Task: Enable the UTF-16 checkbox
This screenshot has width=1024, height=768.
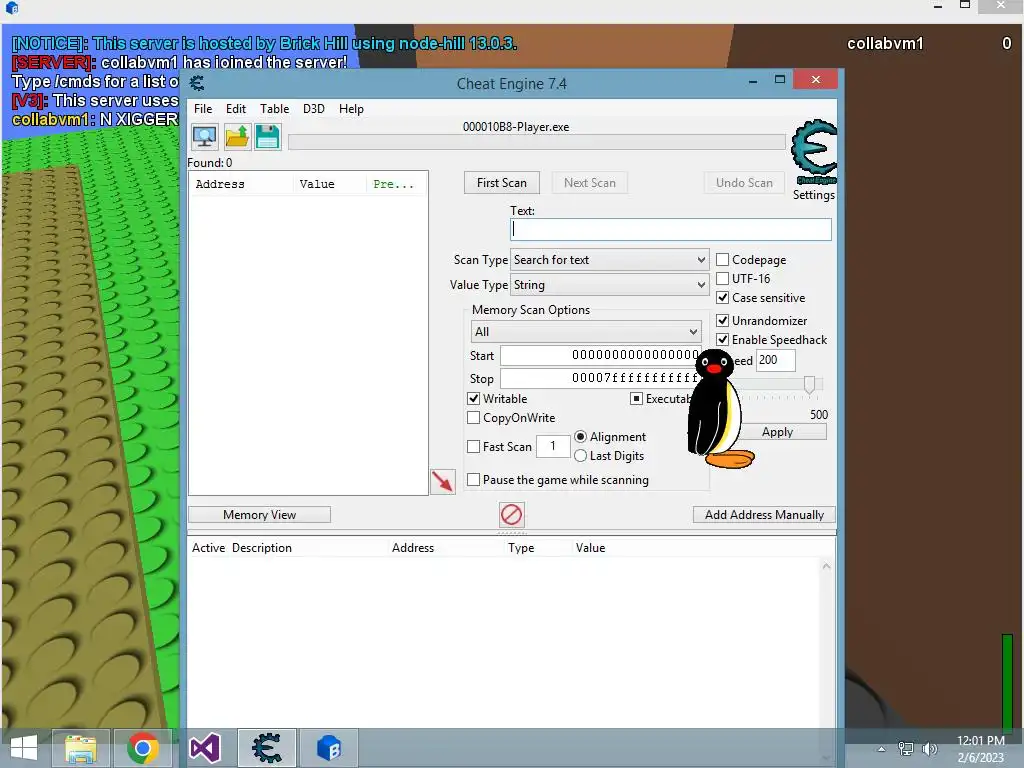Action: (x=722, y=279)
